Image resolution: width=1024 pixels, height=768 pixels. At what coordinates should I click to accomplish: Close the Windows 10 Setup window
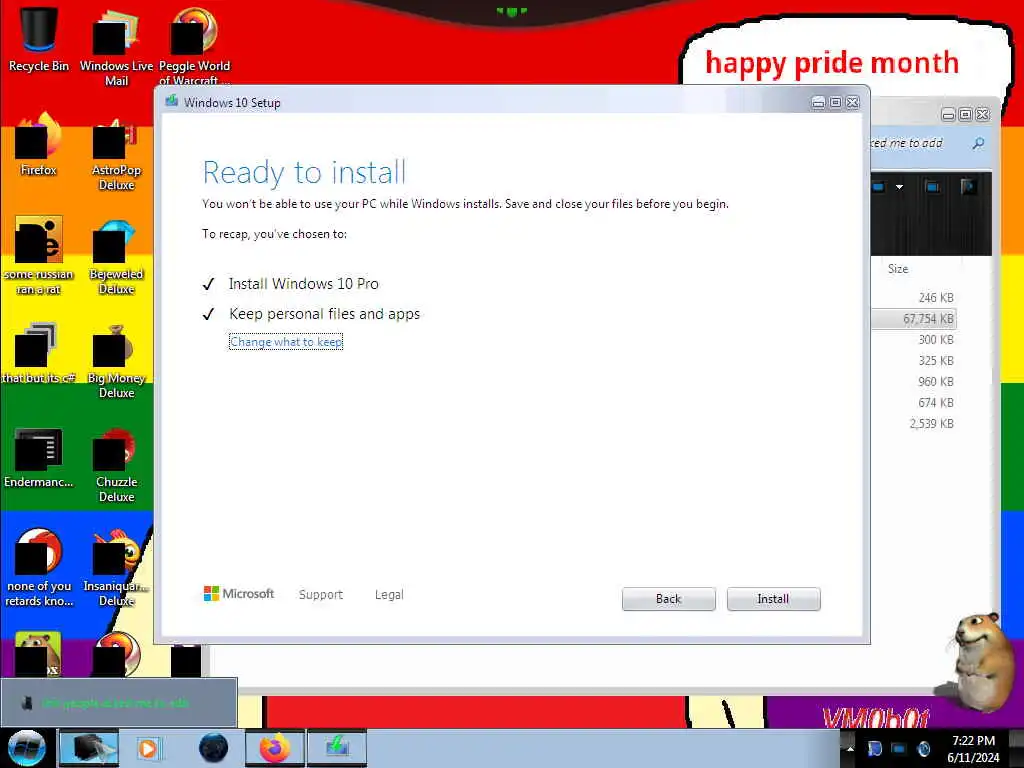point(852,103)
